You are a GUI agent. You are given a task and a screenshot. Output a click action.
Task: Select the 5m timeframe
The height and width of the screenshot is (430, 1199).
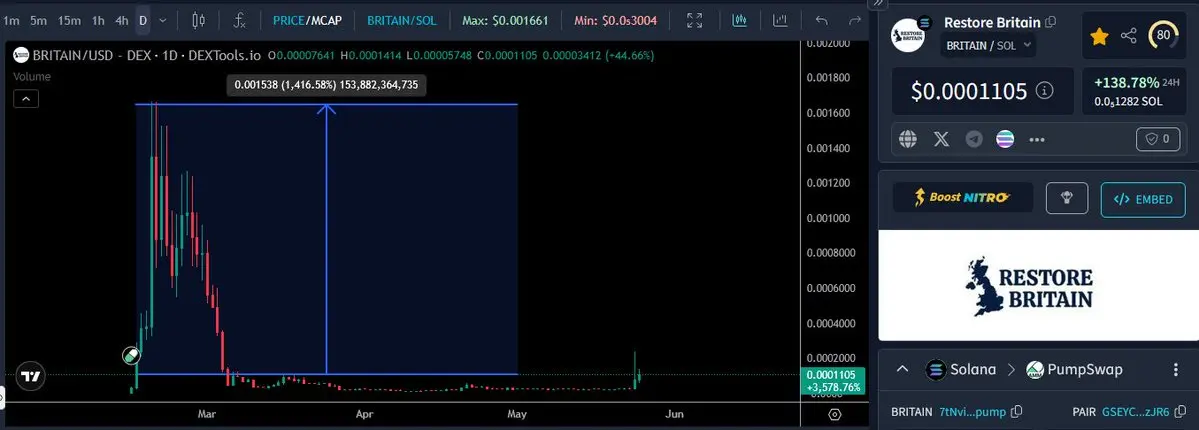(38, 21)
